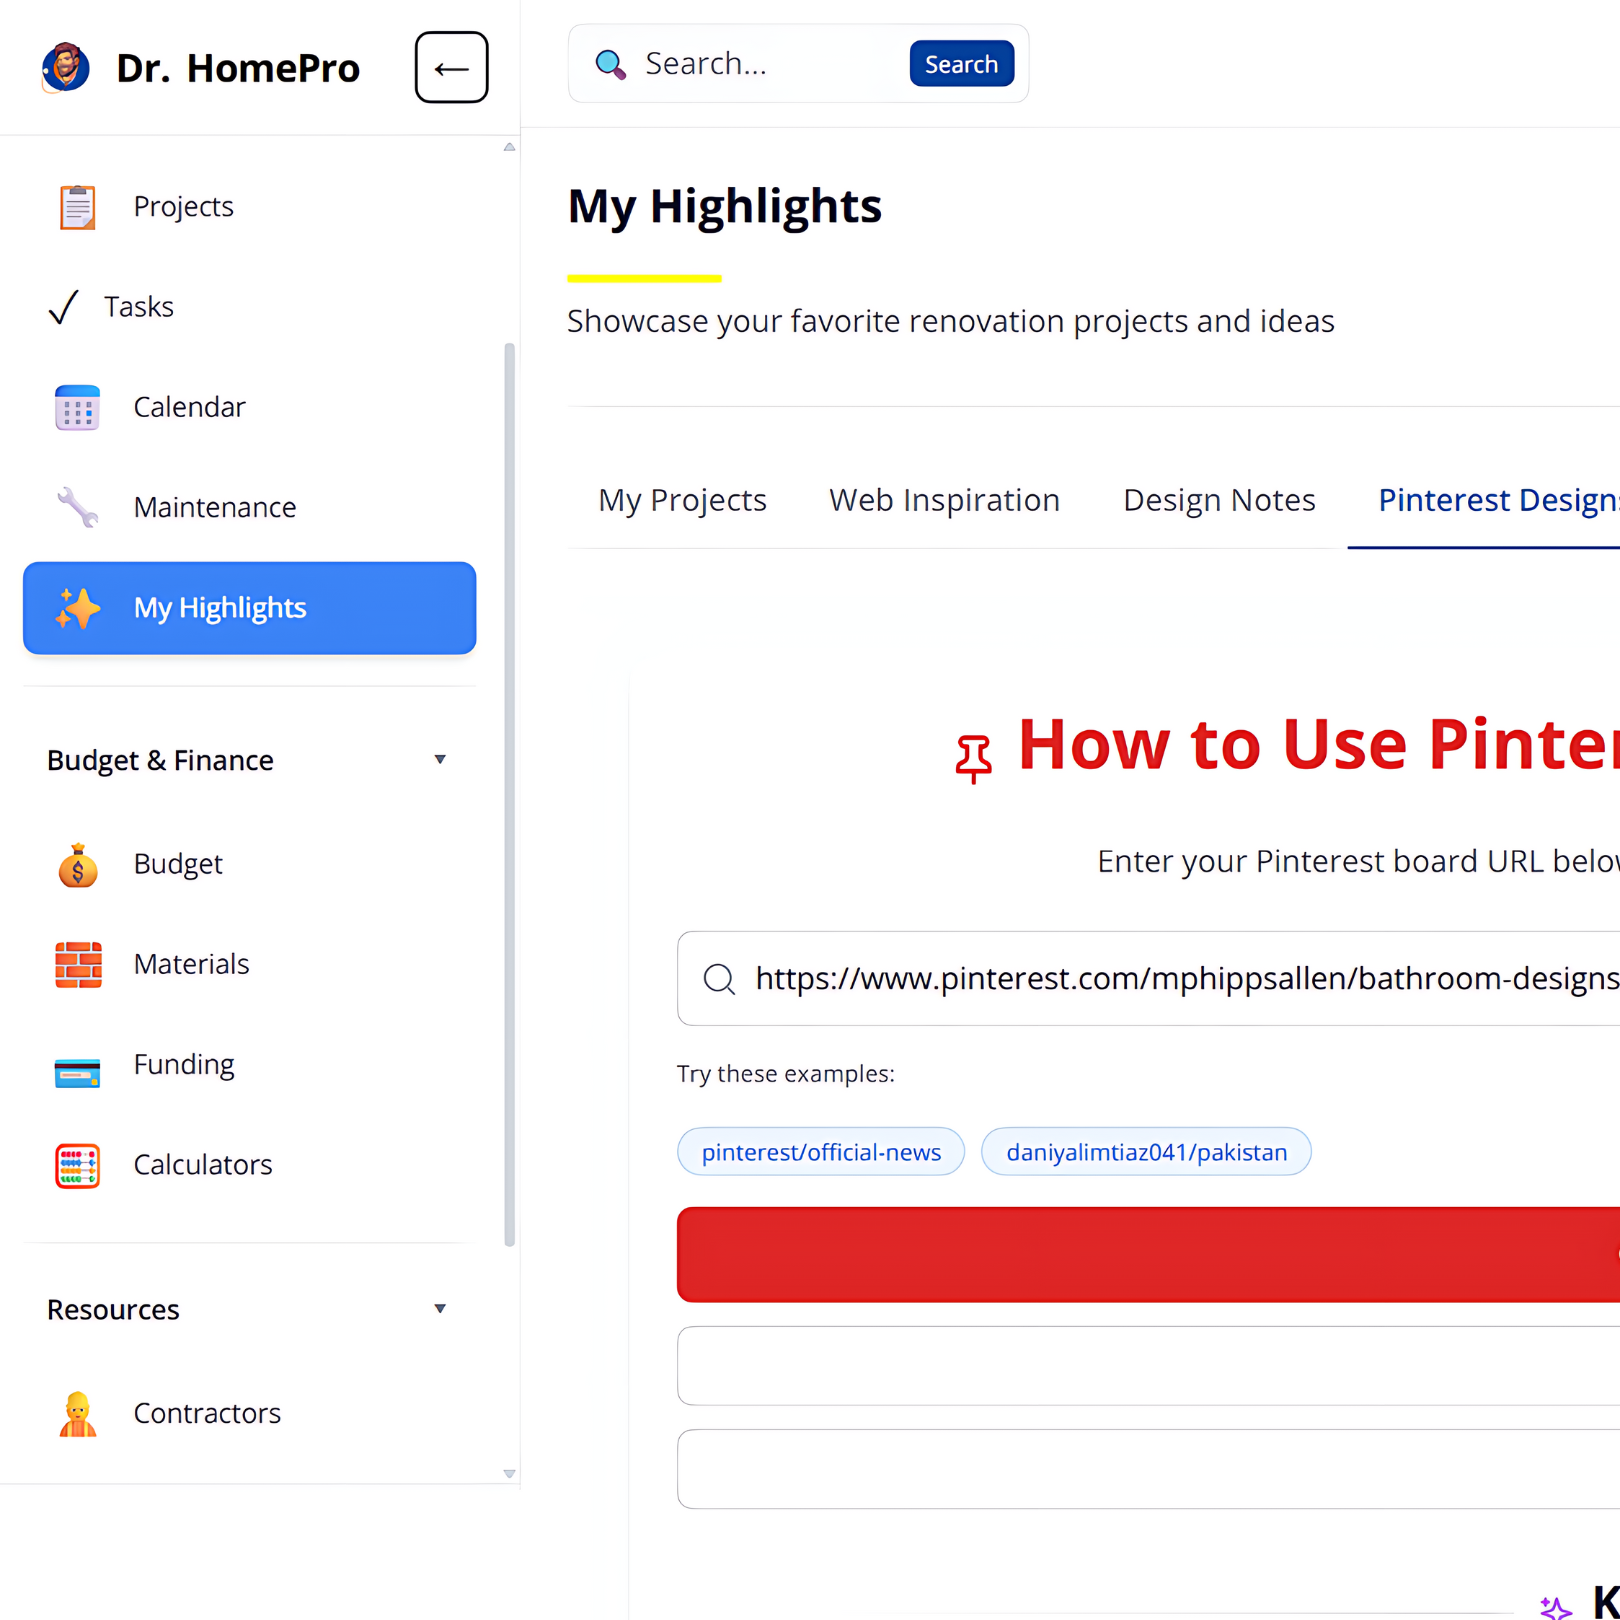Click the Dr. HomePro avatar logo
Image resolution: width=1620 pixels, height=1620 pixels.
66,68
